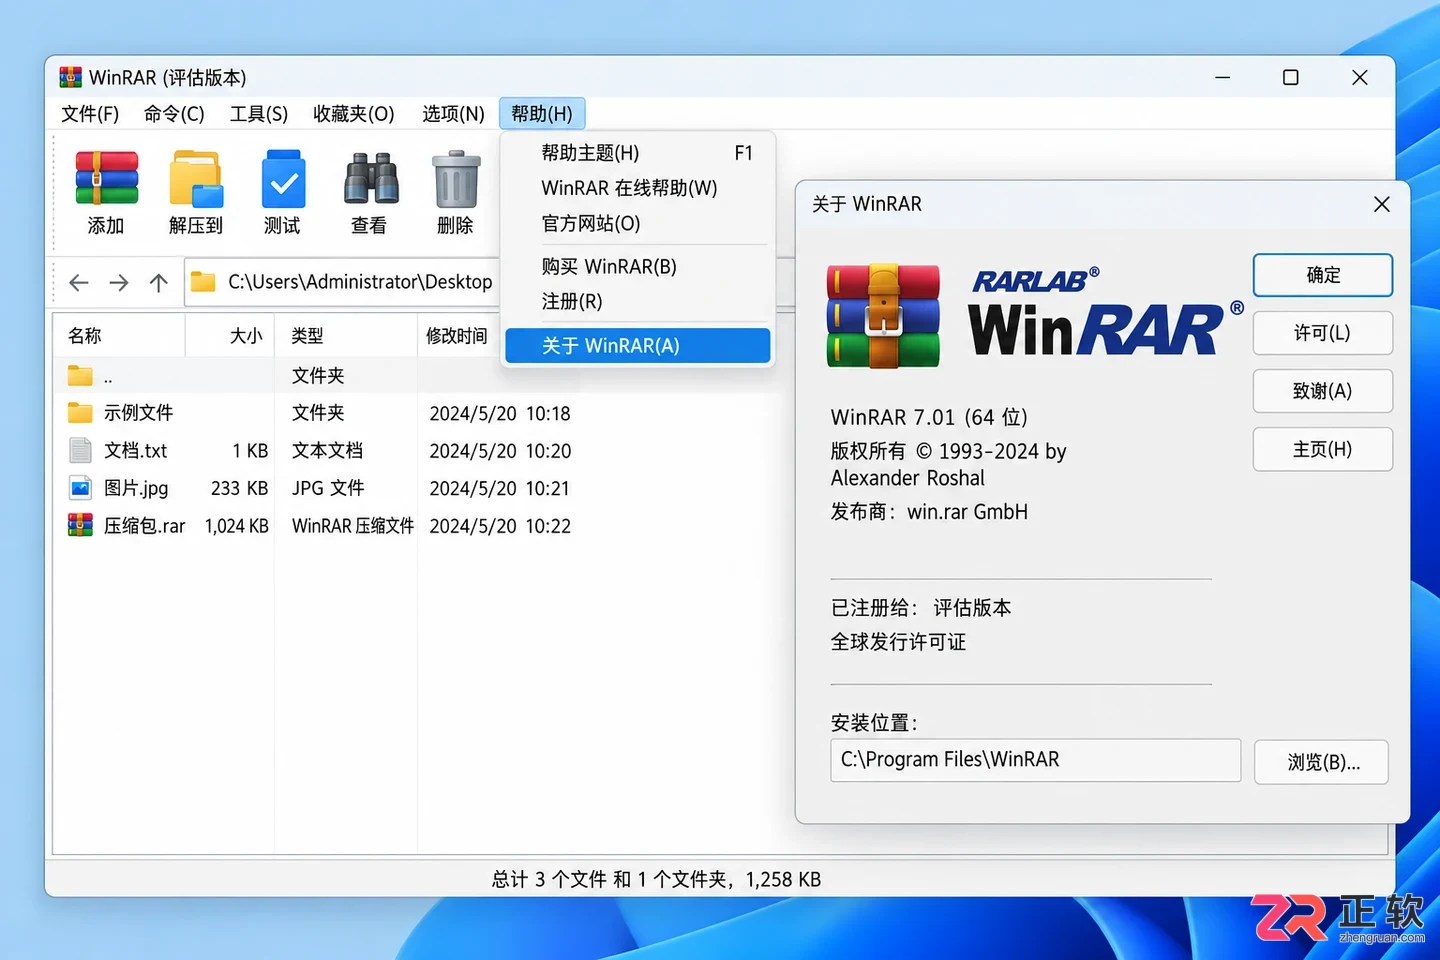The height and width of the screenshot is (960, 1440).
Task: Select 关于 WinRAR(A) menu entry
Action: pos(638,345)
